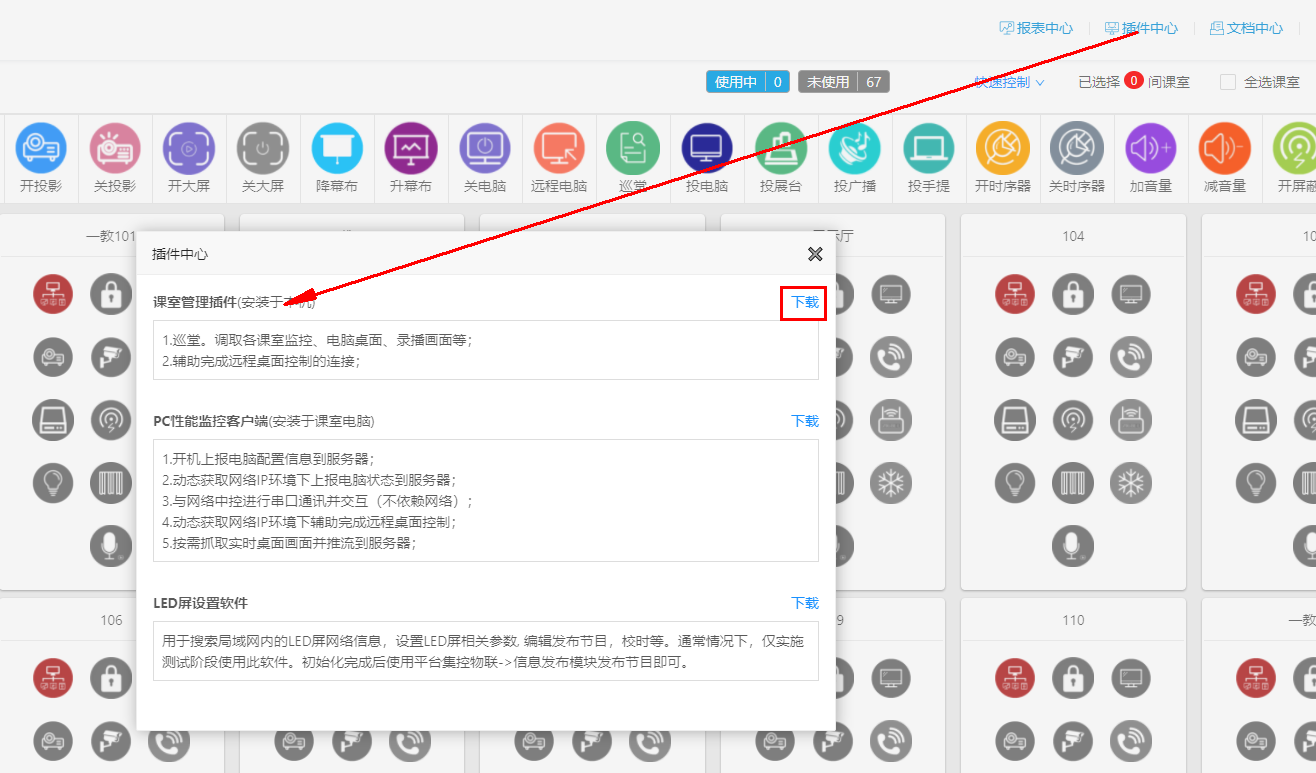Click the phone call icon in classroom 104

pos(1131,357)
